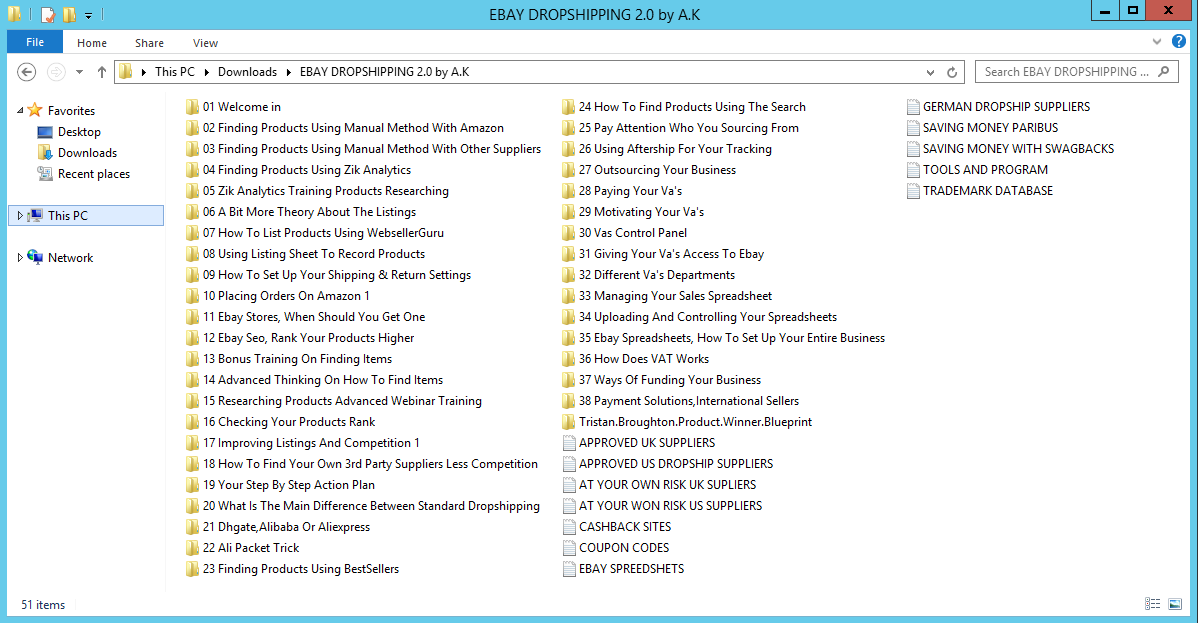
Task: Select '15 Researching Products Advanced Webinar Training'
Action: (x=342, y=401)
